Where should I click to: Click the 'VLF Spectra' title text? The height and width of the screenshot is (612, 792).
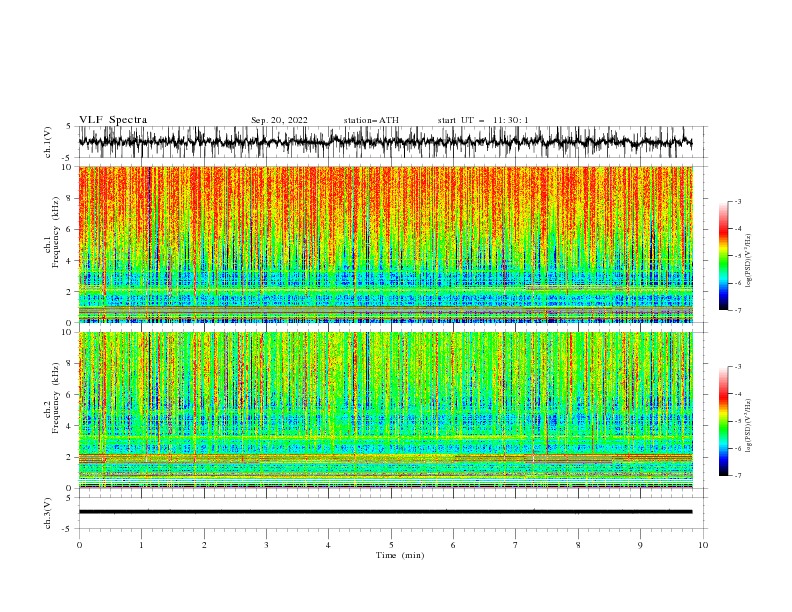(113, 120)
